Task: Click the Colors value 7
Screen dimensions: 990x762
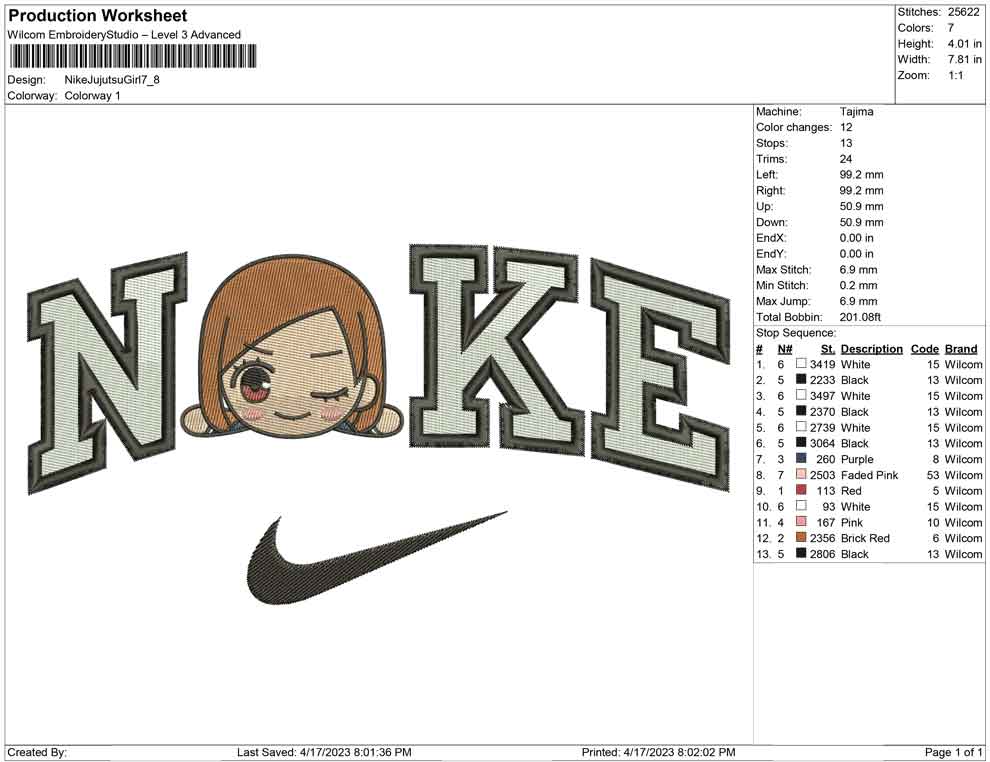Action: tap(951, 28)
